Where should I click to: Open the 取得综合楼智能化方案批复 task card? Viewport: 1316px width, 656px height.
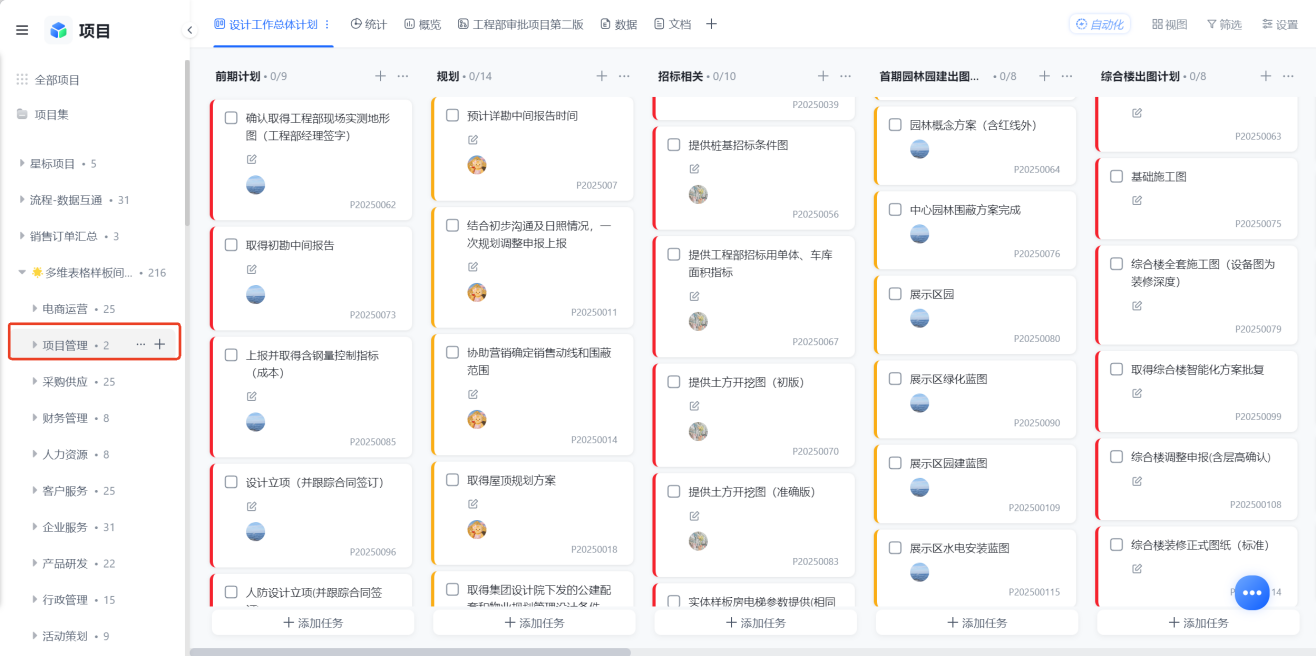[1197, 391]
